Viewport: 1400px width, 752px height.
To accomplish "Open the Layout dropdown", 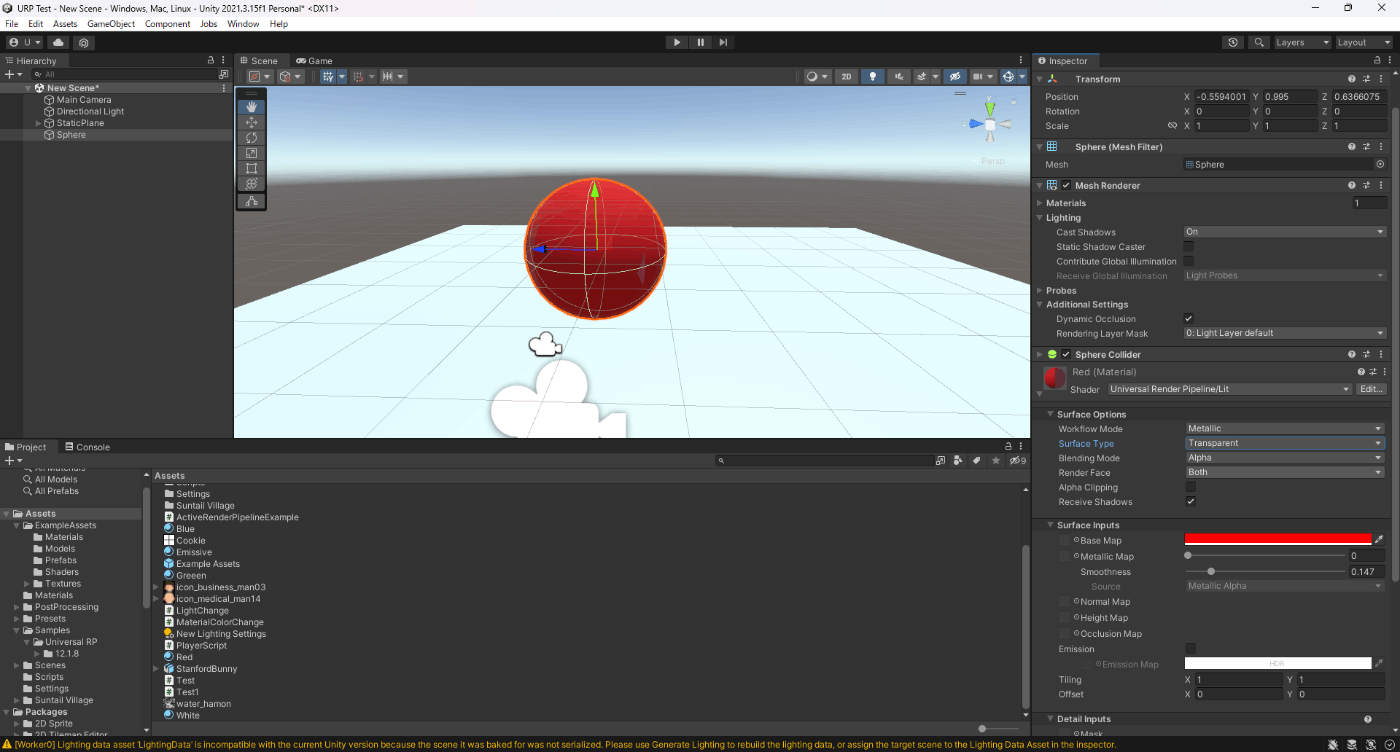I will (x=1364, y=43).
